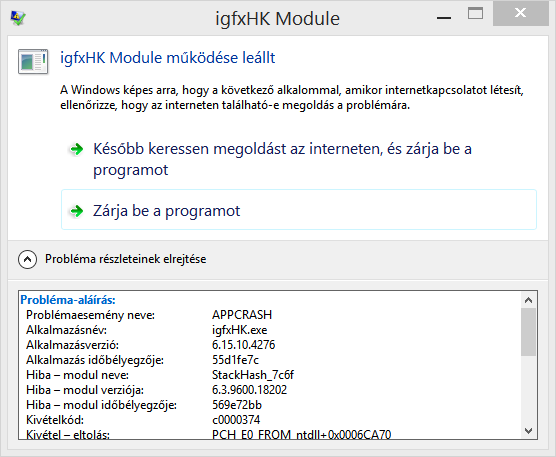Click 'Probléma részleteinek elrejtése' label

[126, 259]
